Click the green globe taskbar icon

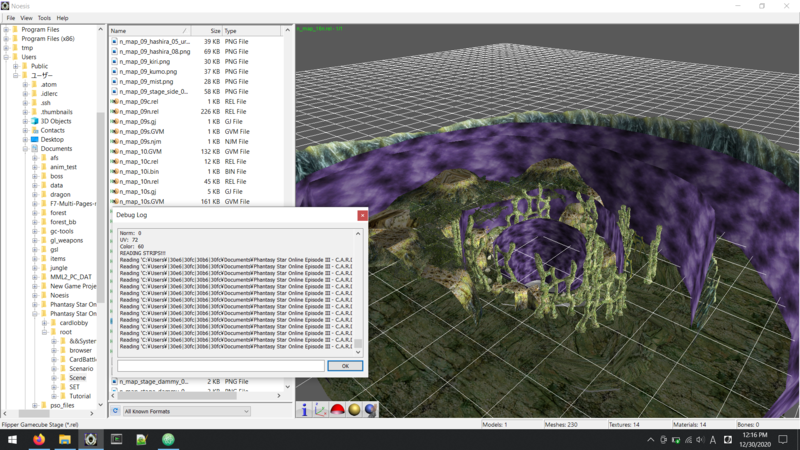[168, 439]
